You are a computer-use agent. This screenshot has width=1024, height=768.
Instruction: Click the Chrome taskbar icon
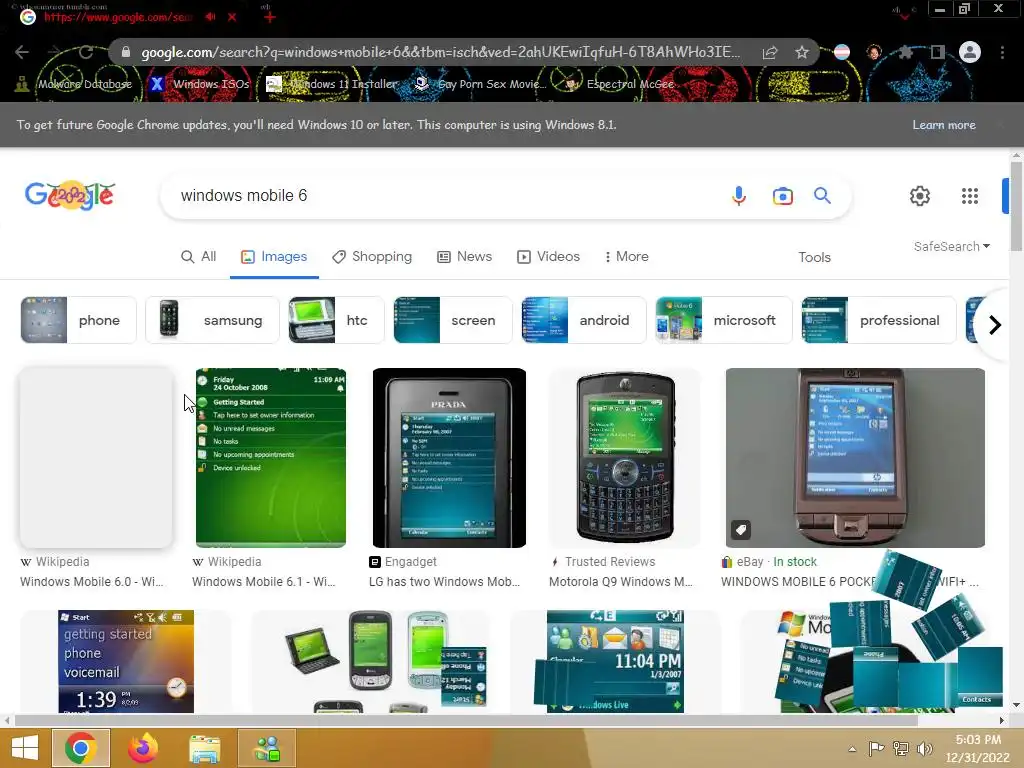pyautogui.click(x=81, y=748)
